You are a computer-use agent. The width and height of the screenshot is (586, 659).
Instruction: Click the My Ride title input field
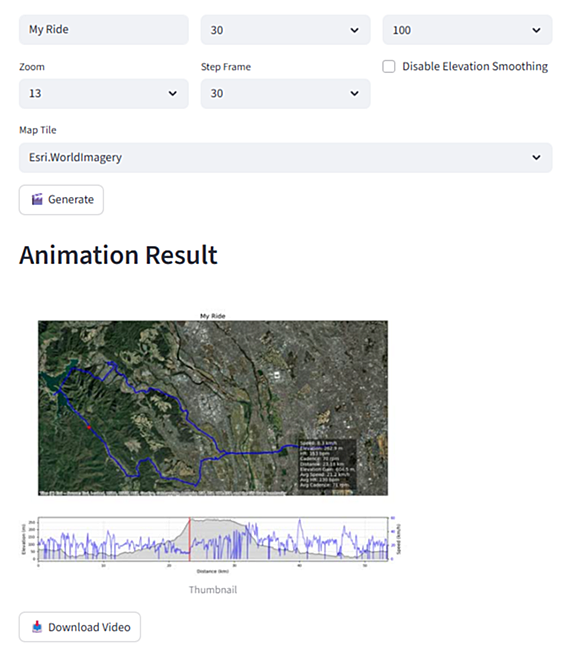point(104,30)
